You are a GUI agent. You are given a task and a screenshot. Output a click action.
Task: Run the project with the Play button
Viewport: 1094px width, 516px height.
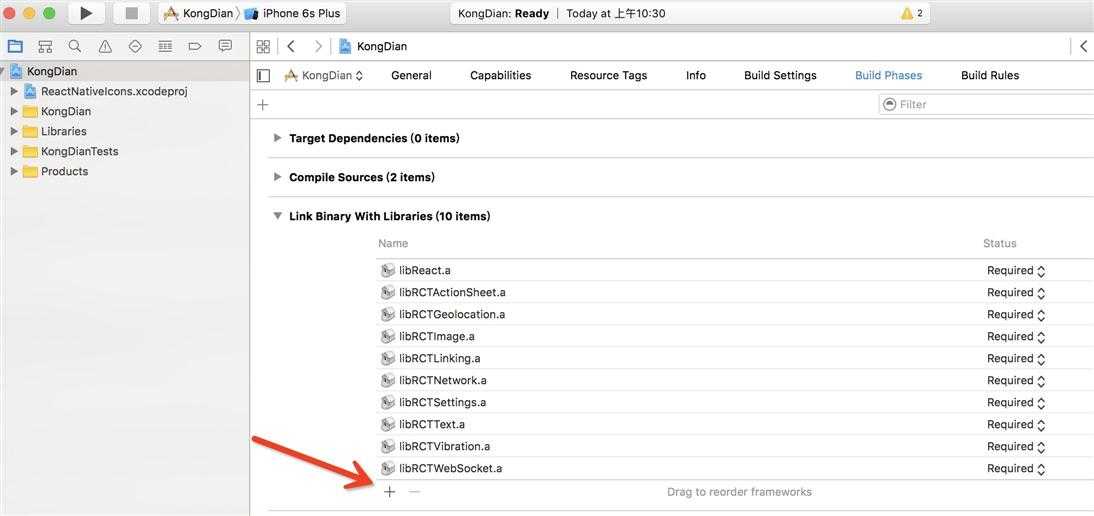click(87, 13)
